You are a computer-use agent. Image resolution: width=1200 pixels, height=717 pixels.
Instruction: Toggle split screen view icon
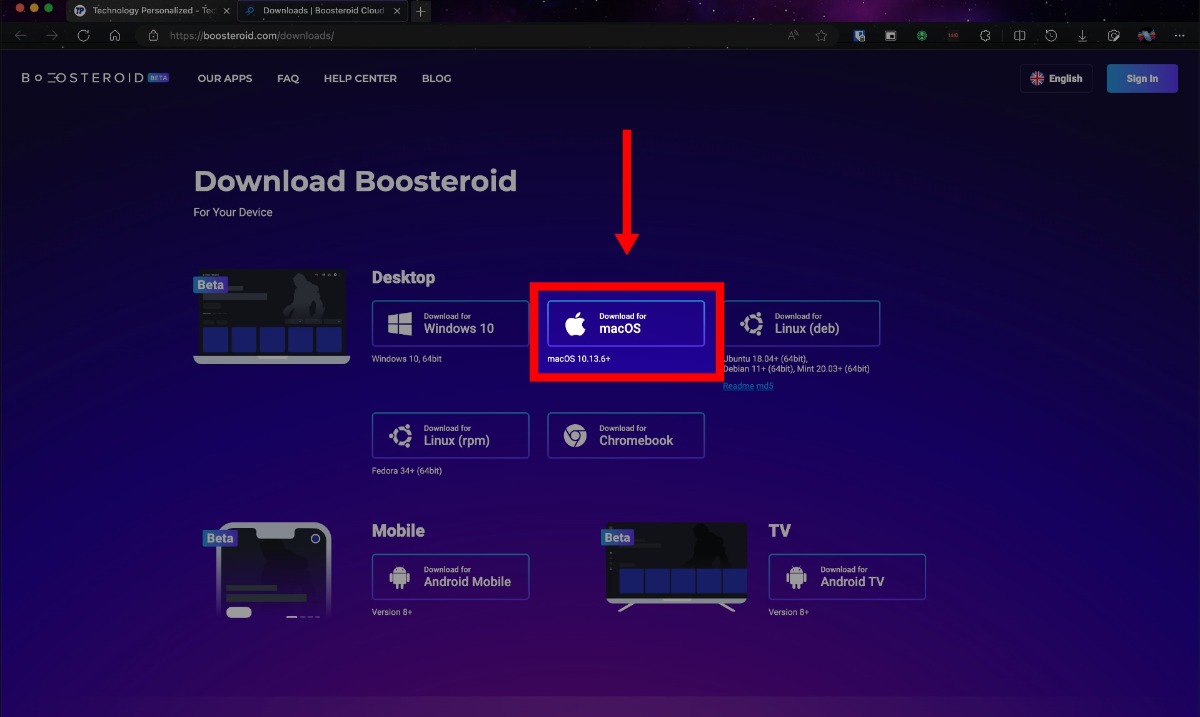point(1019,35)
